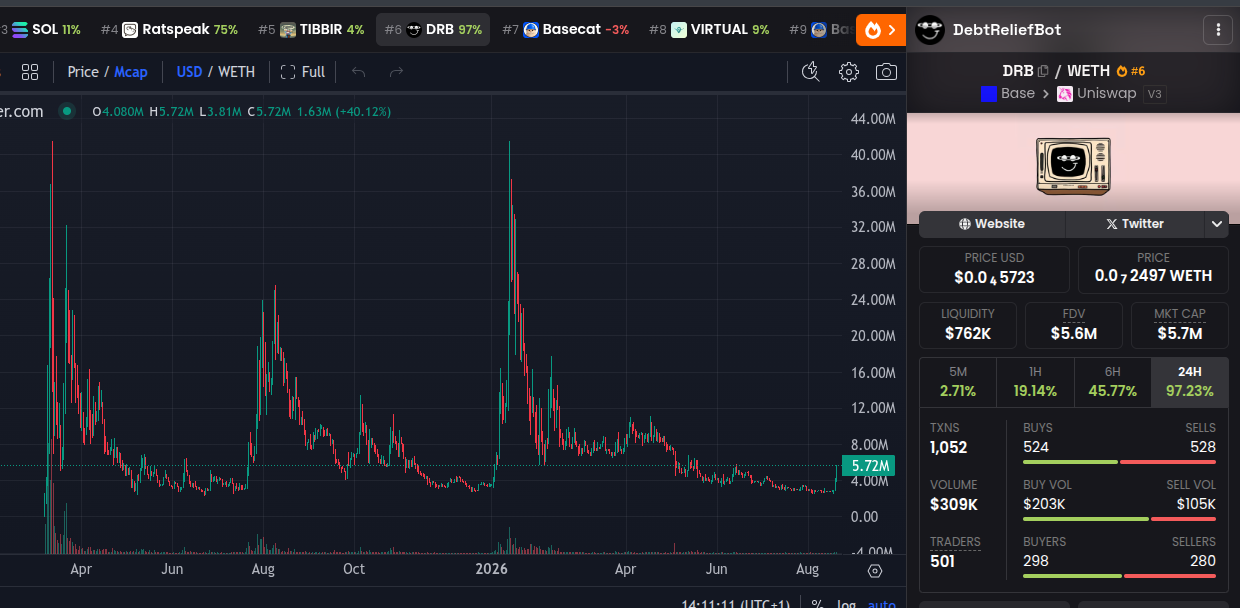
Task: Open the chart settings gear
Action: [x=849, y=72]
